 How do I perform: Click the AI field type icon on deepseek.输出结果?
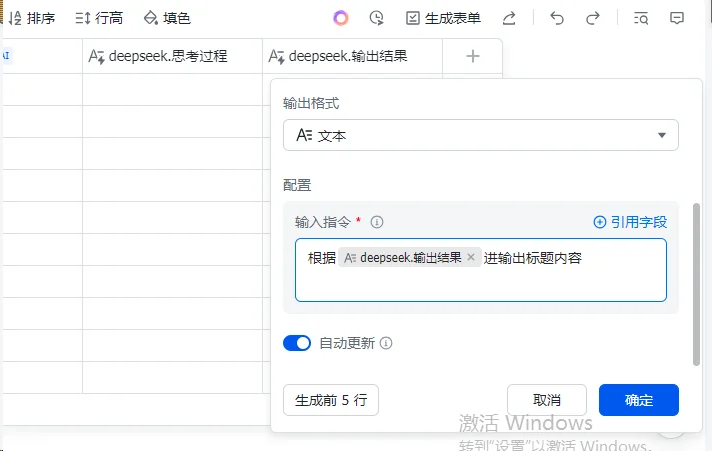(276, 57)
